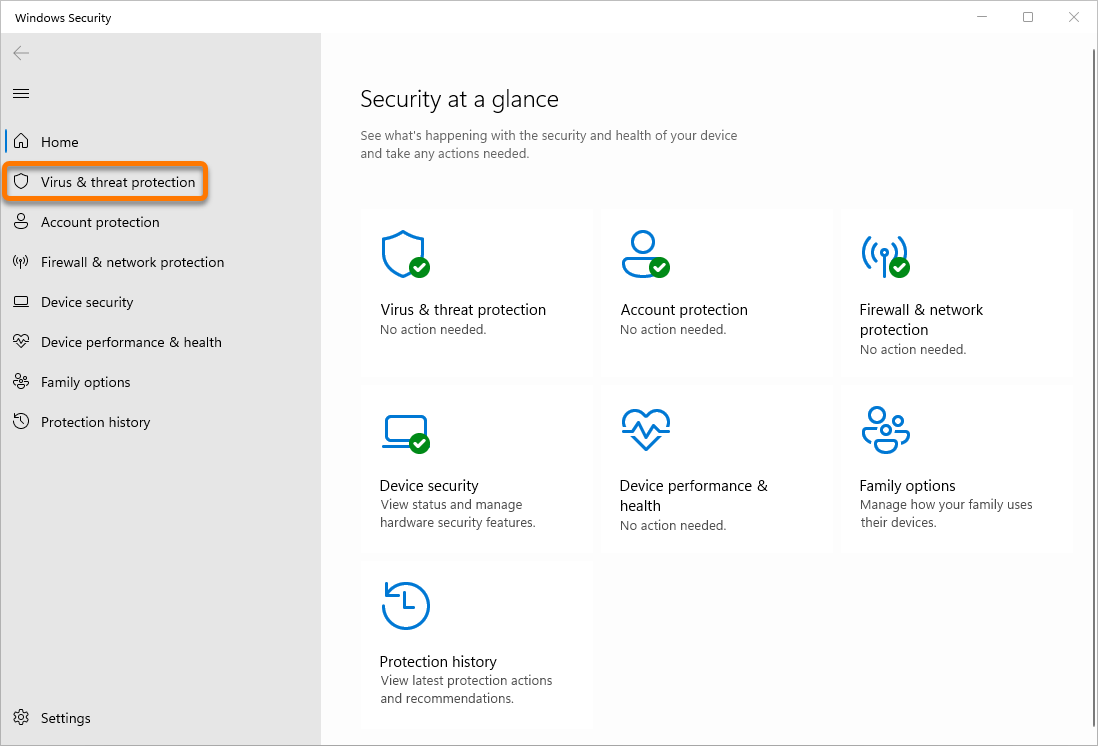Click the person icon for Account protection in the sidebar

tap(21, 222)
